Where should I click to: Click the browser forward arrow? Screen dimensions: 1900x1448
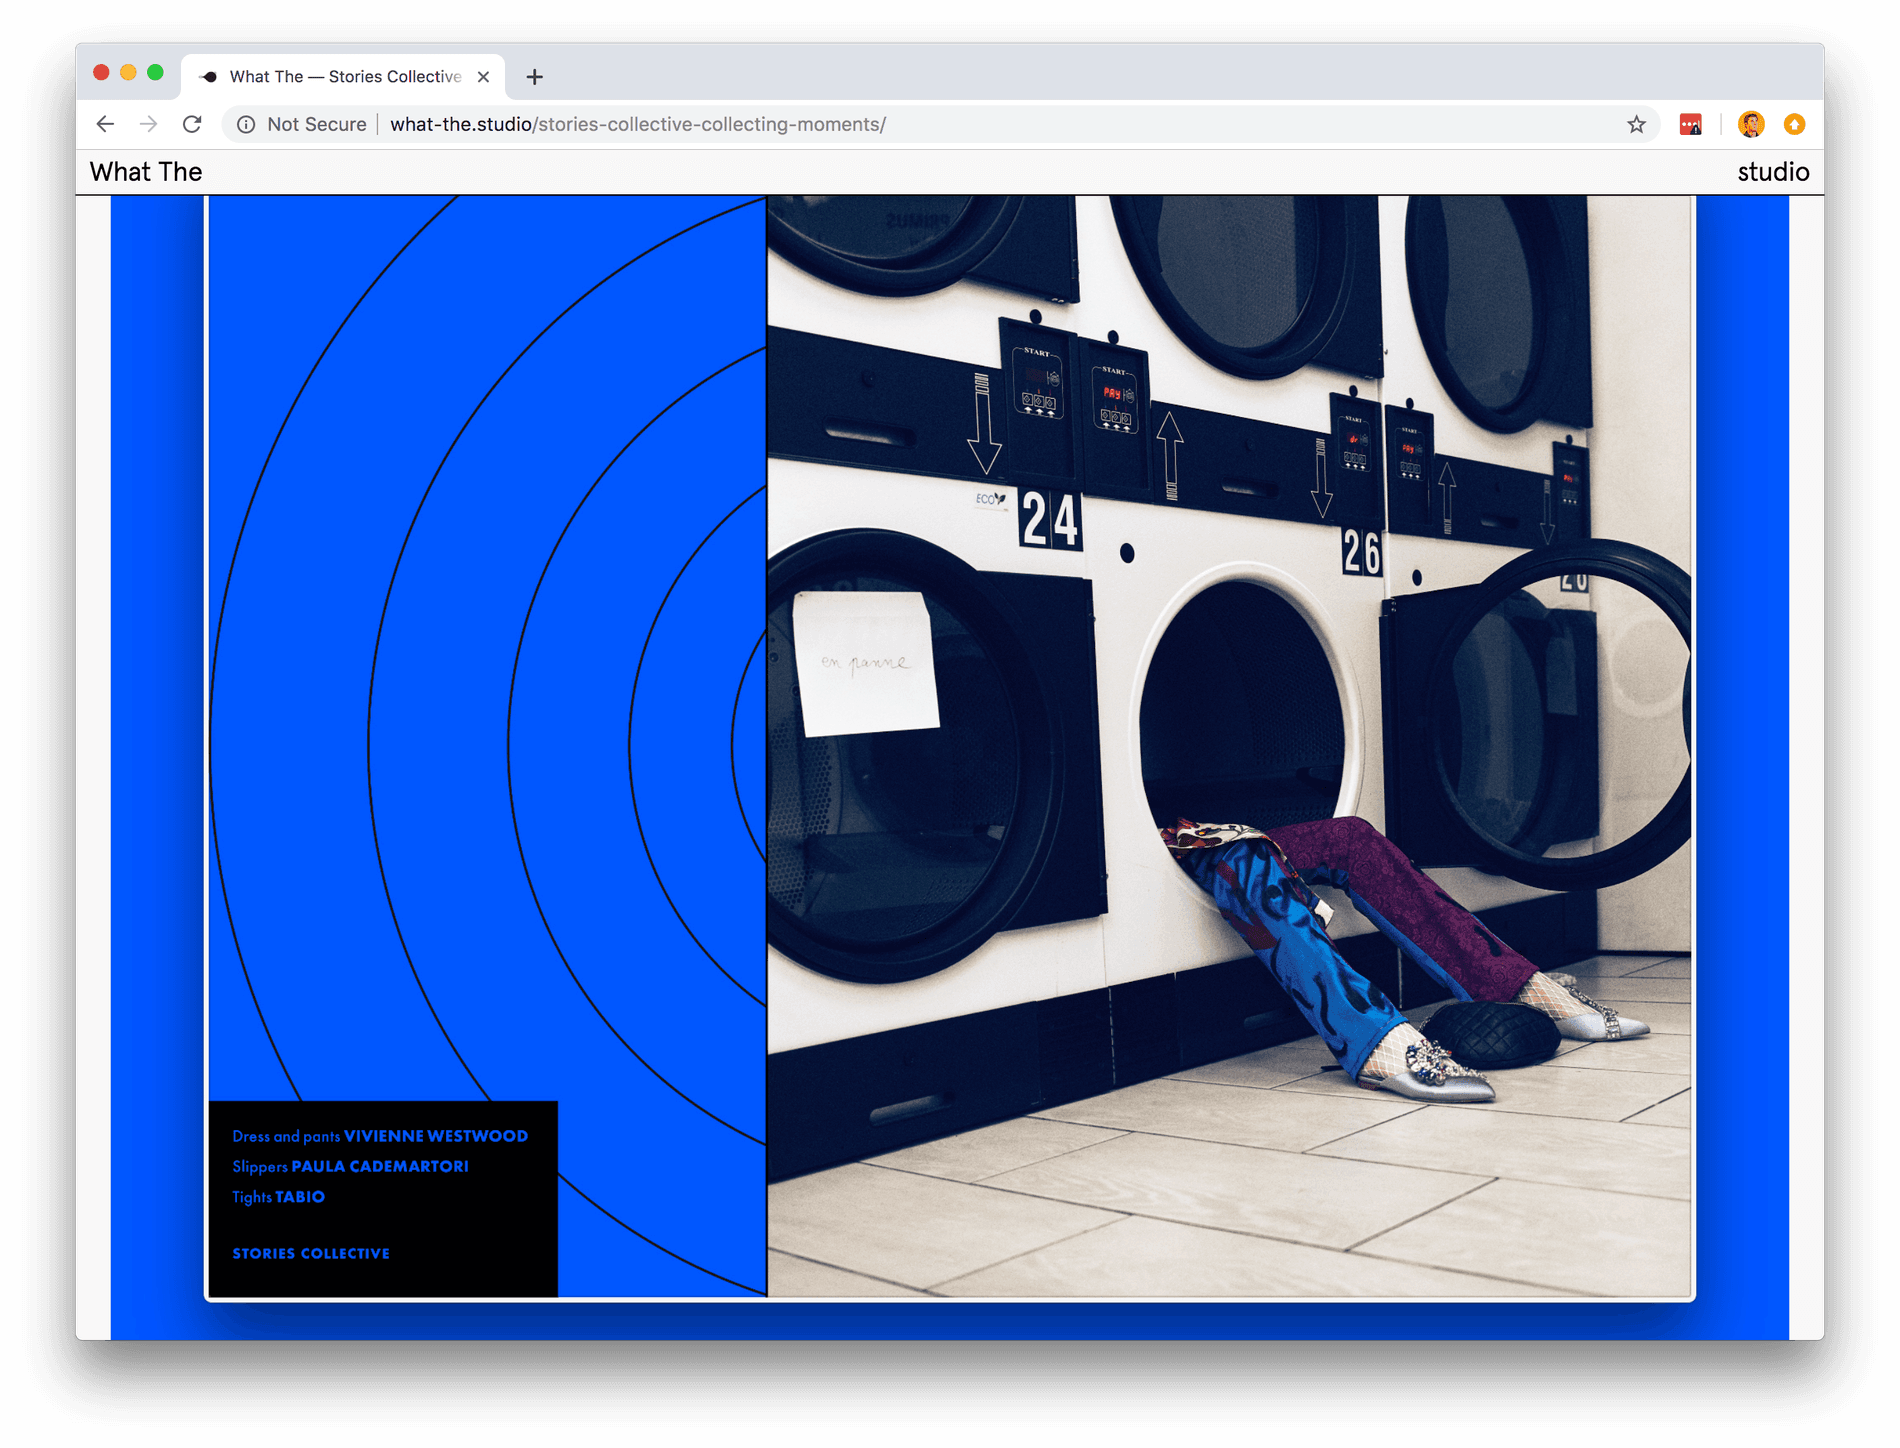(149, 124)
